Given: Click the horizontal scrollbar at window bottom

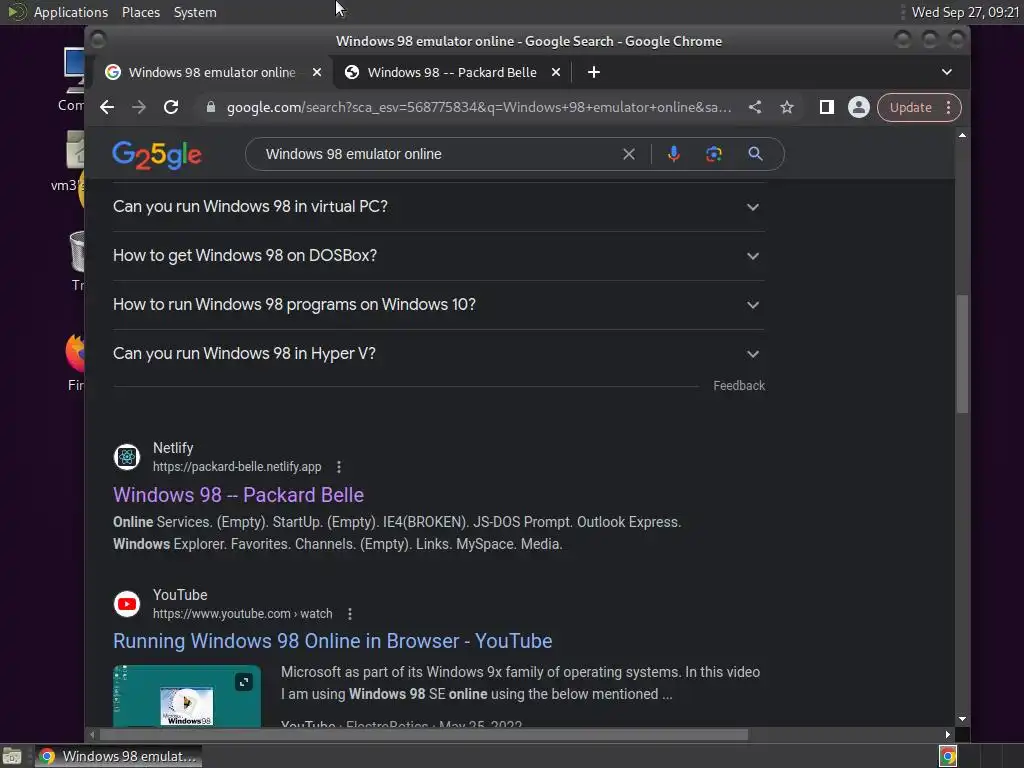Looking at the screenshot, I should pos(423,735).
